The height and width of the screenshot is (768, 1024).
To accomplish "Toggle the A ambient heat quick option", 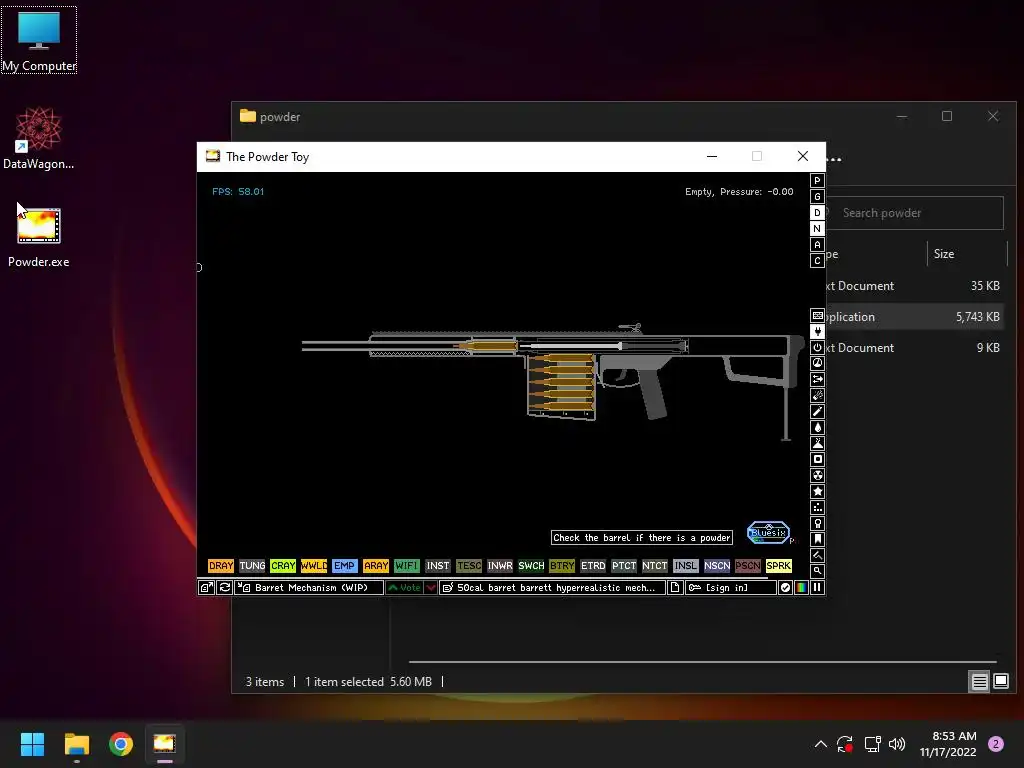I will 817,245.
